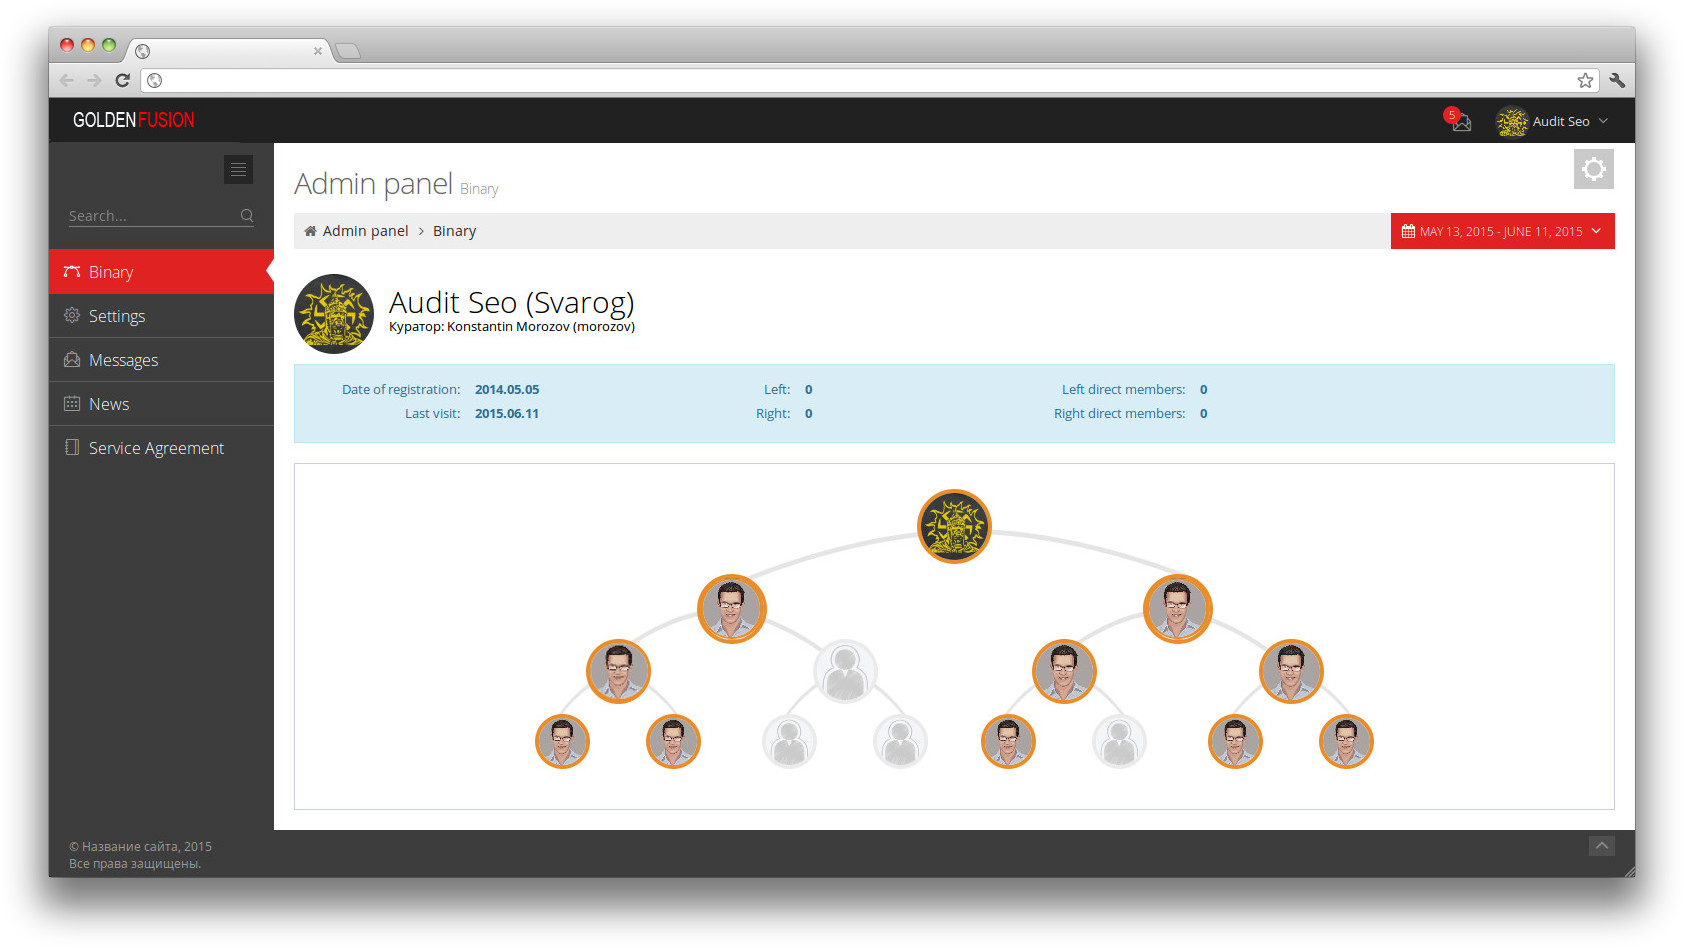Go to Messages in the sidebar

(123, 360)
